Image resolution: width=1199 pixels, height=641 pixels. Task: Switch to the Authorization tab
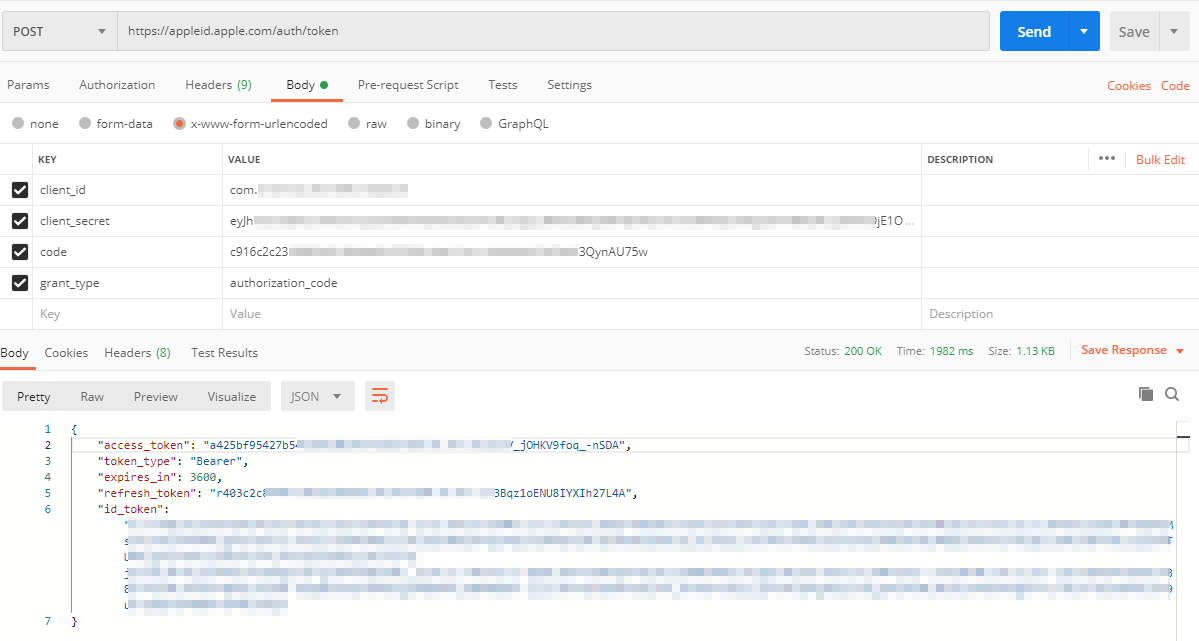[117, 85]
